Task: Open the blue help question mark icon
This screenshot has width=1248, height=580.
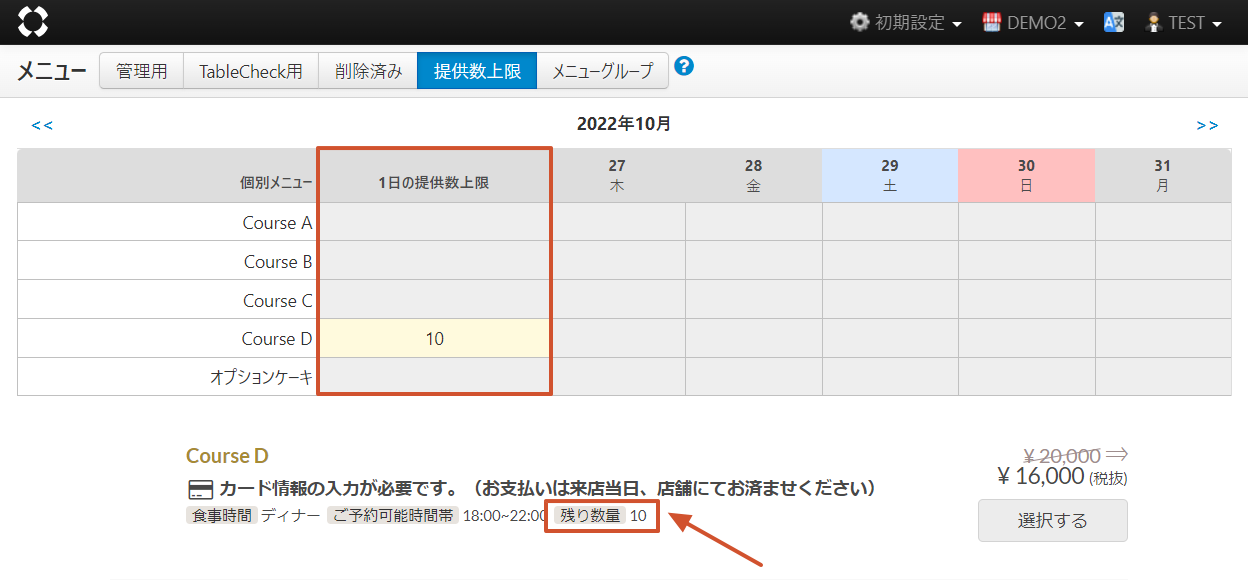Action: click(685, 67)
